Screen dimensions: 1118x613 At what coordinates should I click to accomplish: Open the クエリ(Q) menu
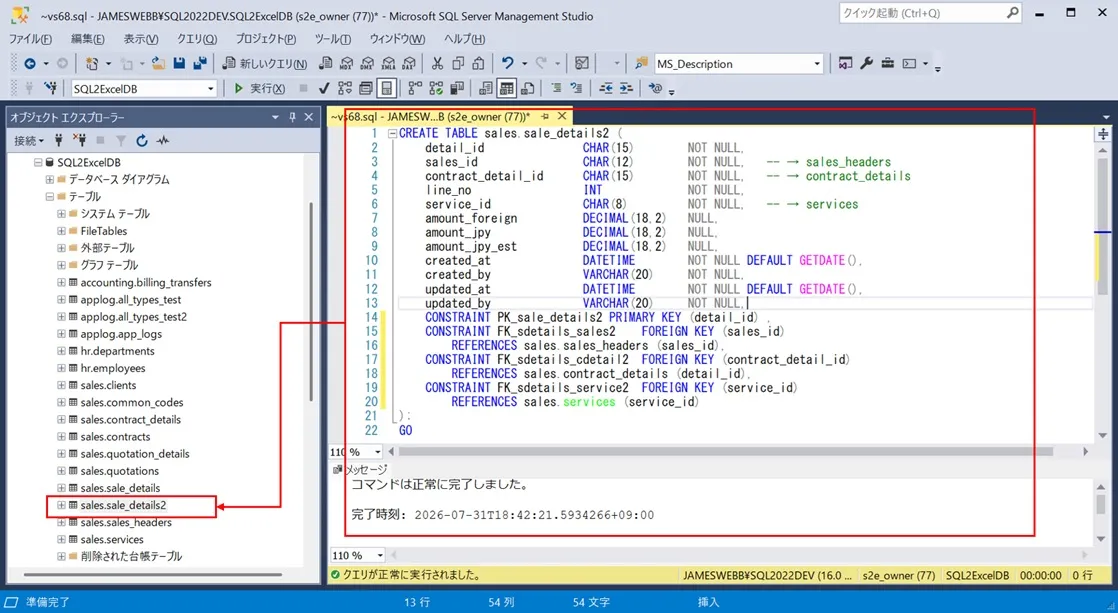click(197, 38)
